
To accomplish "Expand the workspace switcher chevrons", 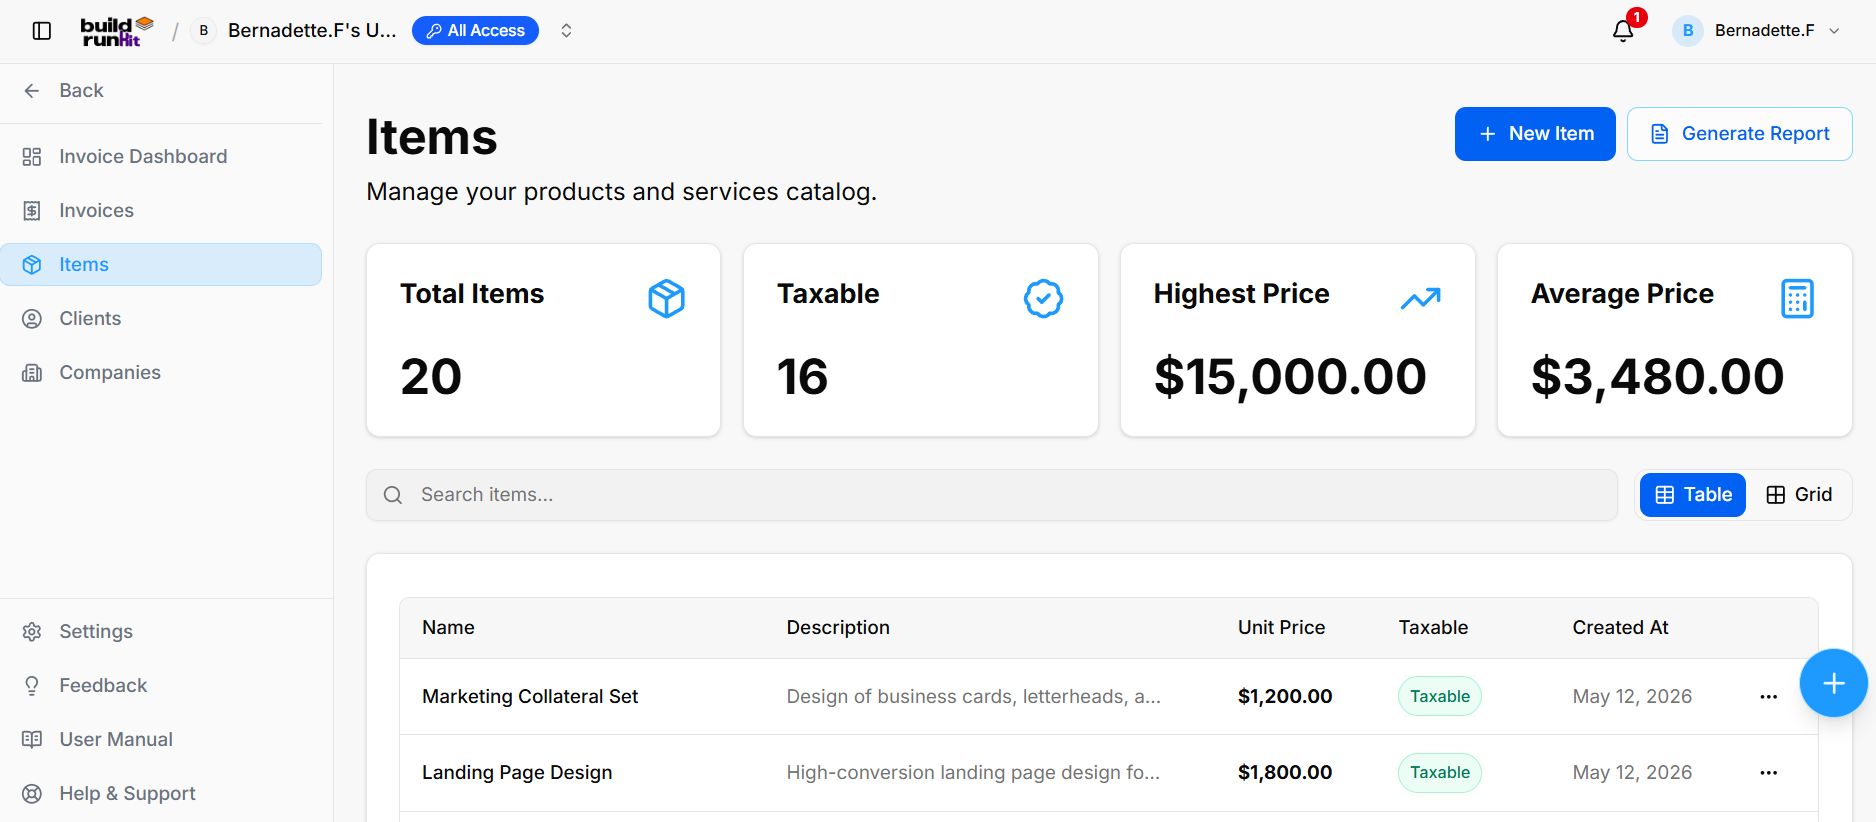I will (x=566, y=31).
